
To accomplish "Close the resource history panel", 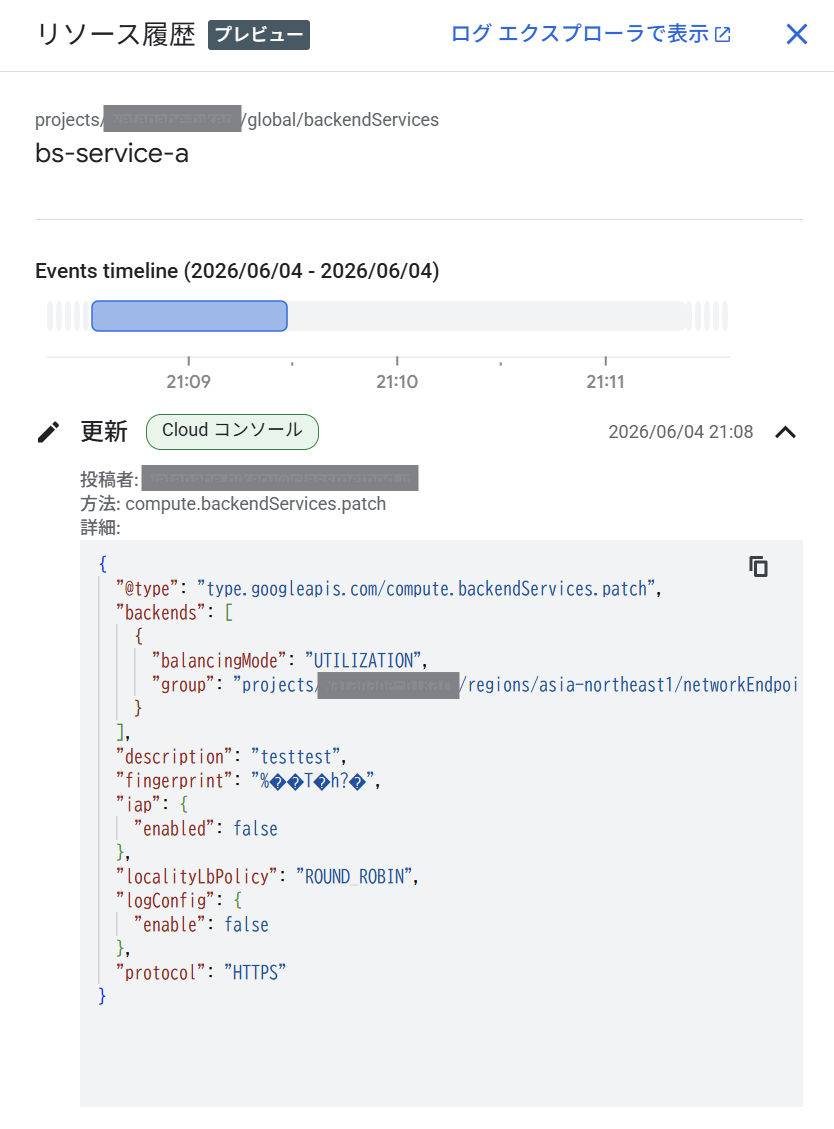I will pos(796,34).
